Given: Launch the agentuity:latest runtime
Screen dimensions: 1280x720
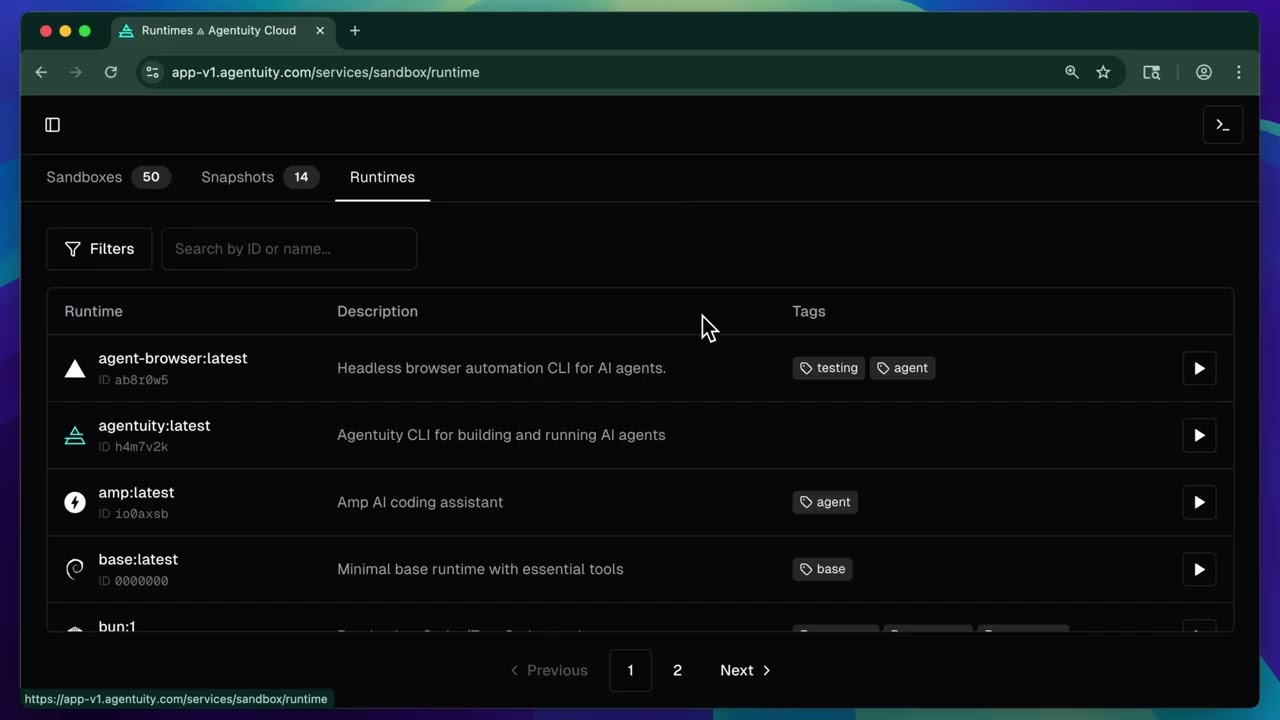Looking at the screenshot, I should [x=1199, y=435].
